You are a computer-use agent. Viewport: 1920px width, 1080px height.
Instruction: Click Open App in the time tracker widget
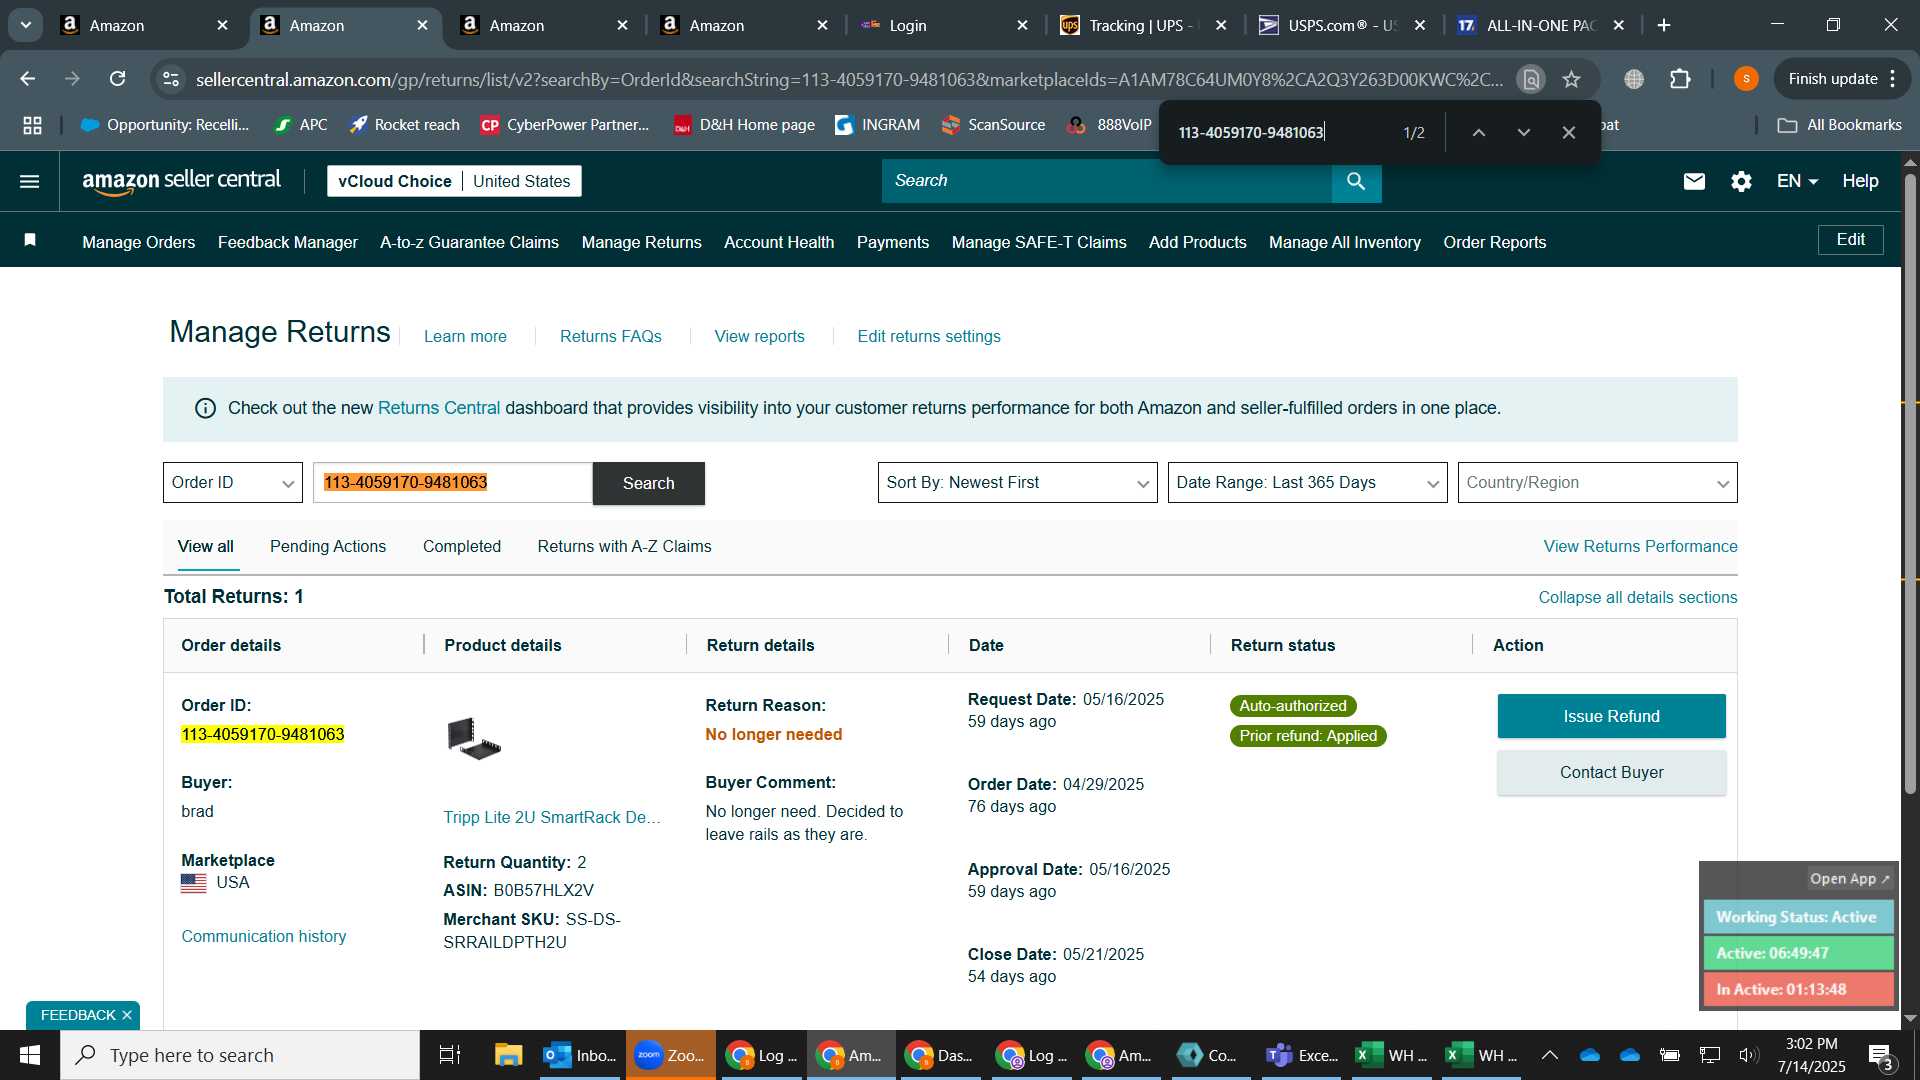[1849, 879]
